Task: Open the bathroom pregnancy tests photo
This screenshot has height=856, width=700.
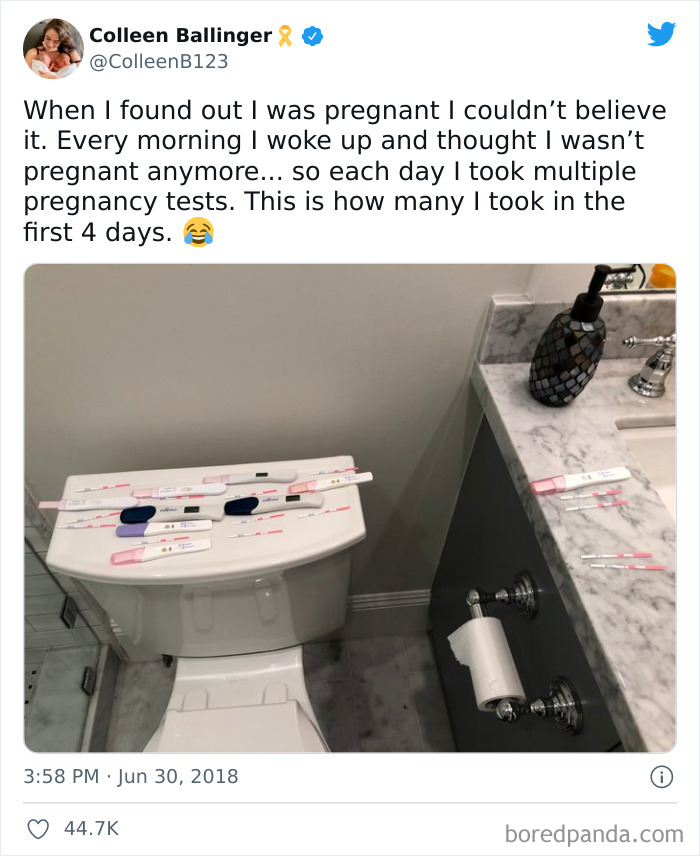Action: [350, 508]
